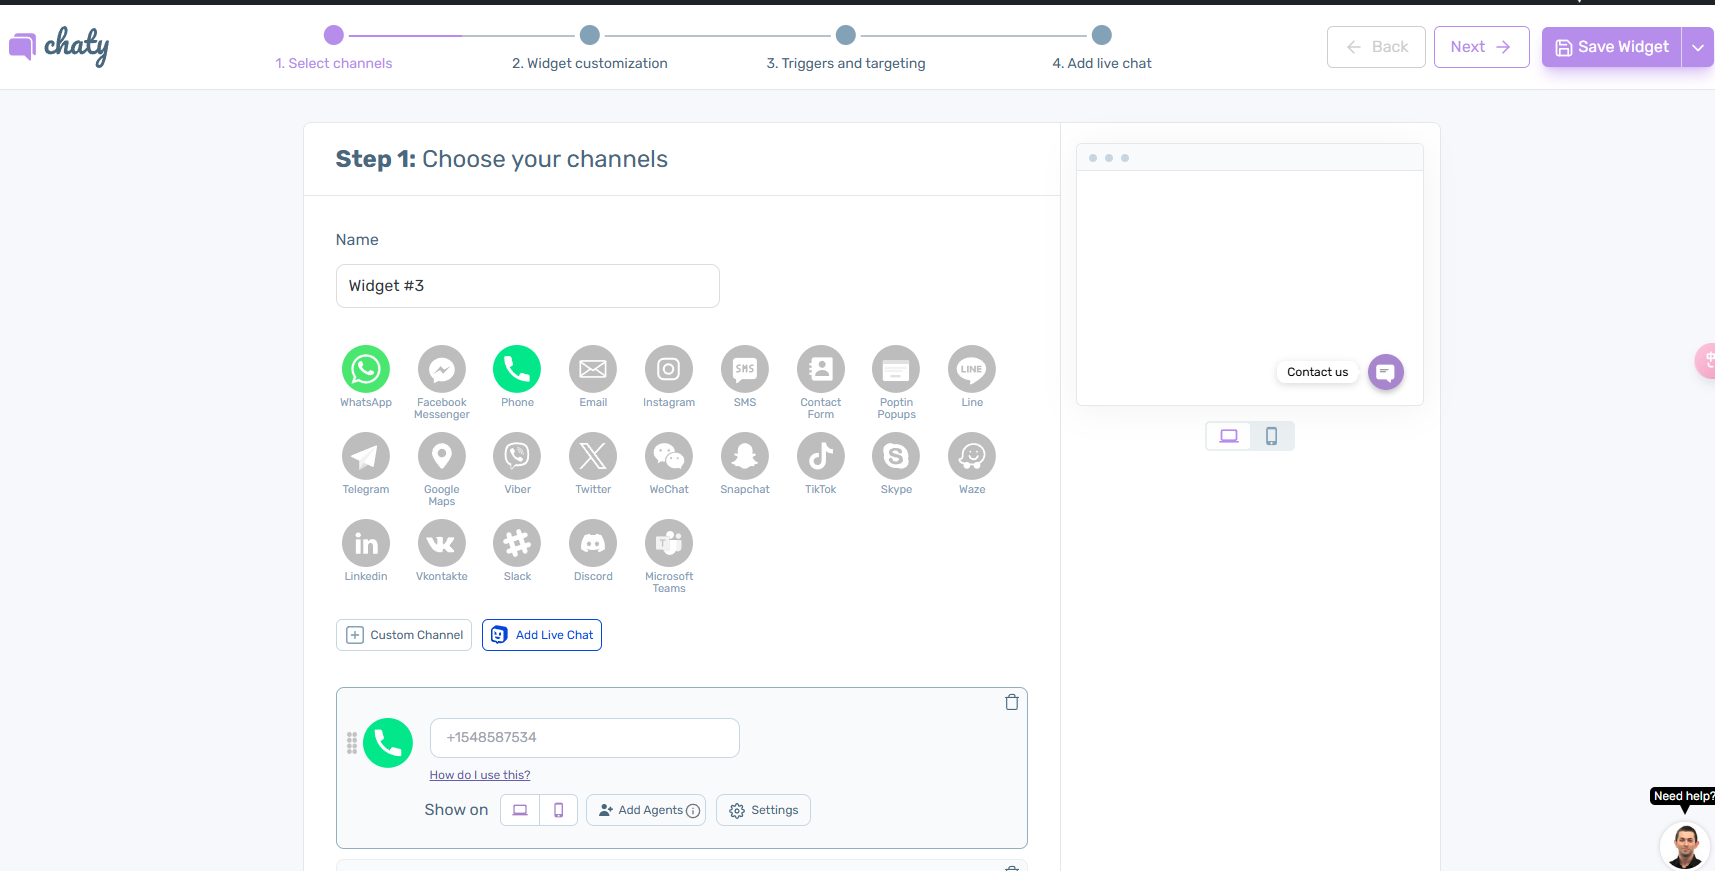Click the phone number input field
The width and height of the screenshot is (1715, 871).
pyautogui.click(x=585, y=738)
